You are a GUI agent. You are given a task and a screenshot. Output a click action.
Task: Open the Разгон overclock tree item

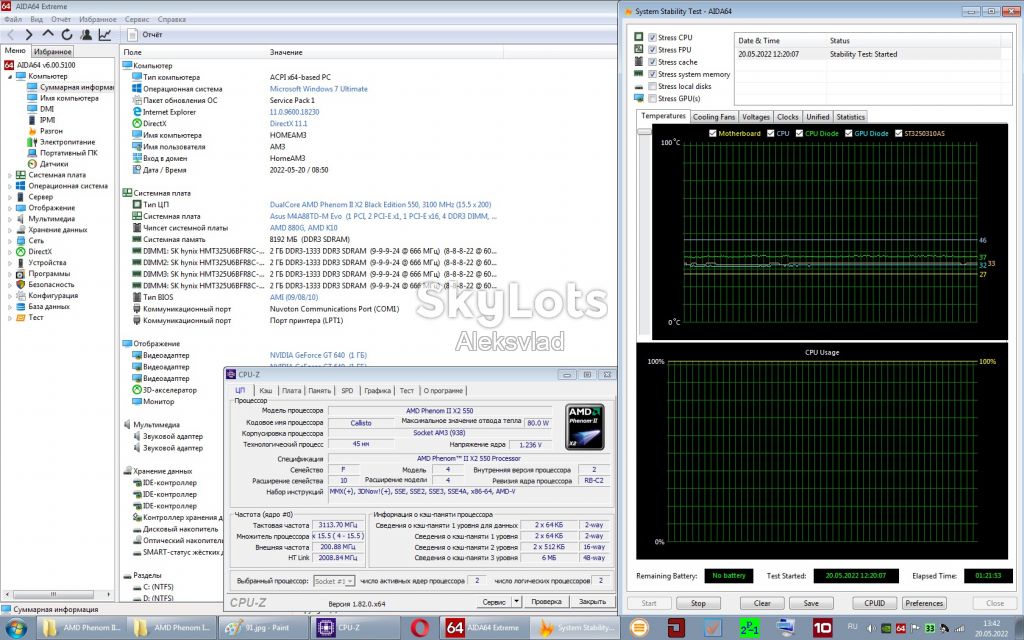(x=45, y=131)
